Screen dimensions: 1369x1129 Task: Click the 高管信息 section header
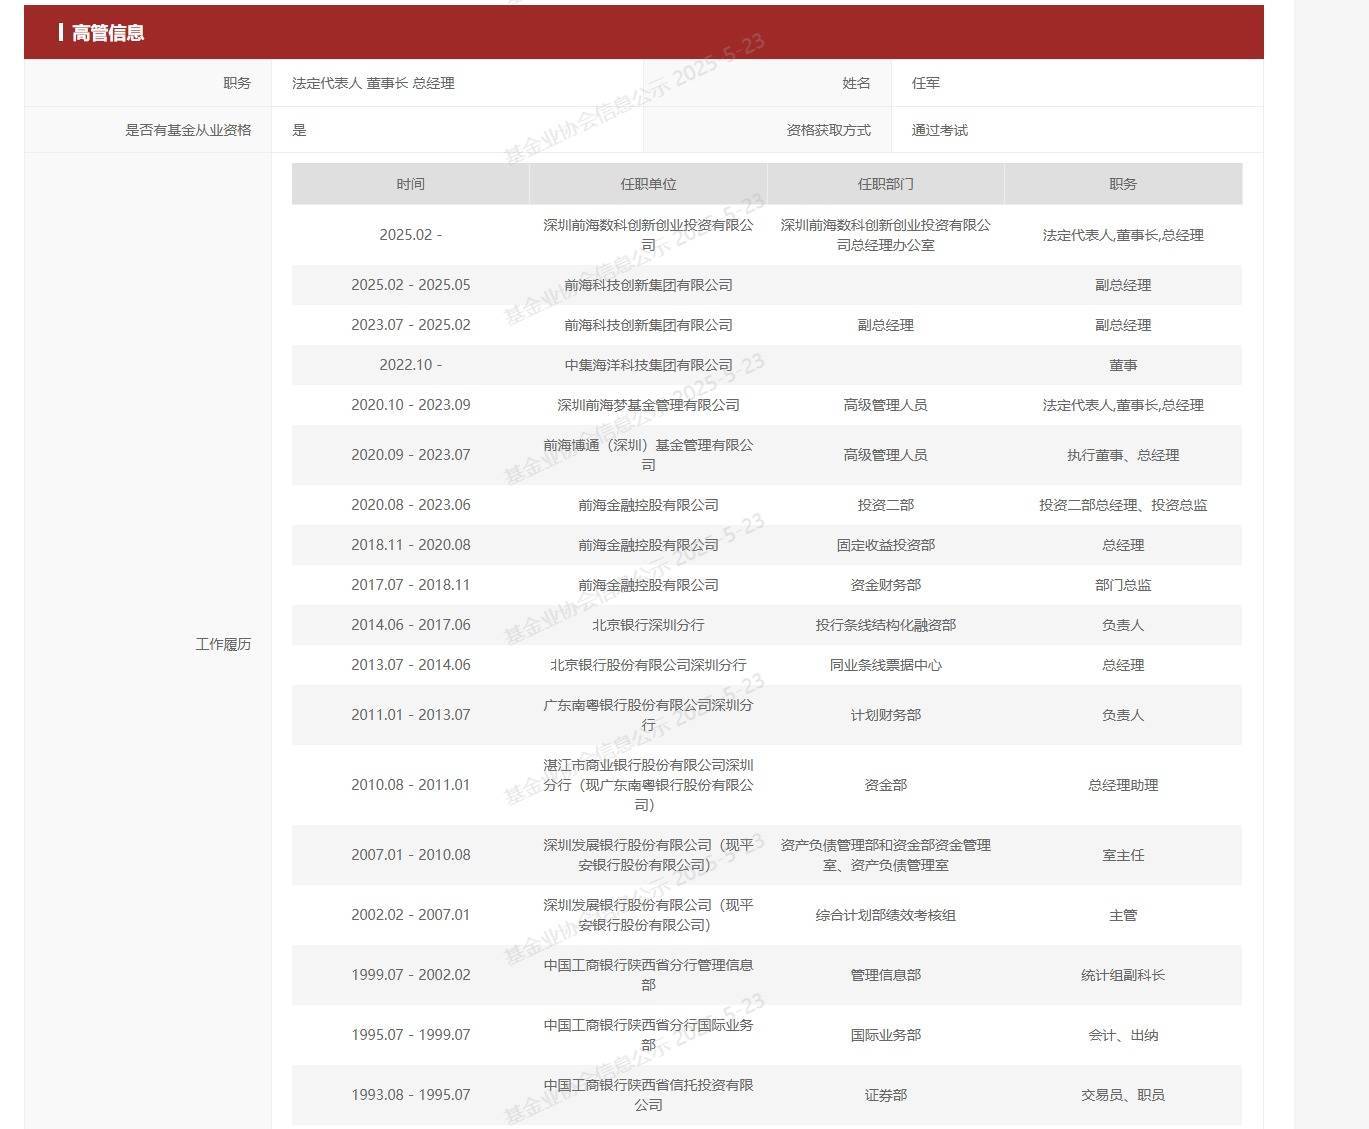108,33
